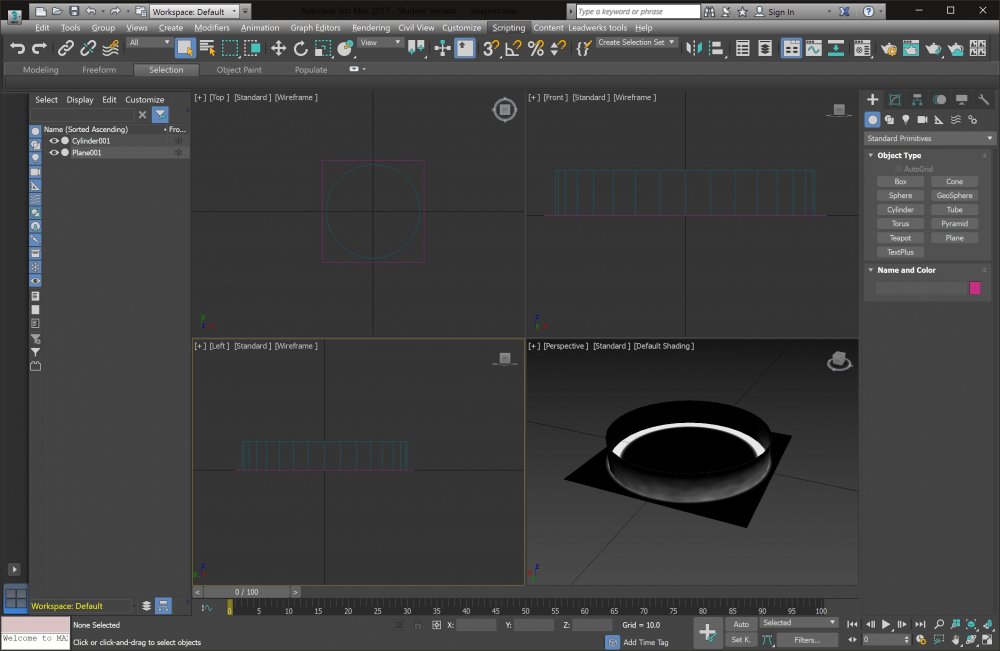Hide Cylinder001 using its eye icon
The height and width of the screenshot is (651, 1000).
54,141
